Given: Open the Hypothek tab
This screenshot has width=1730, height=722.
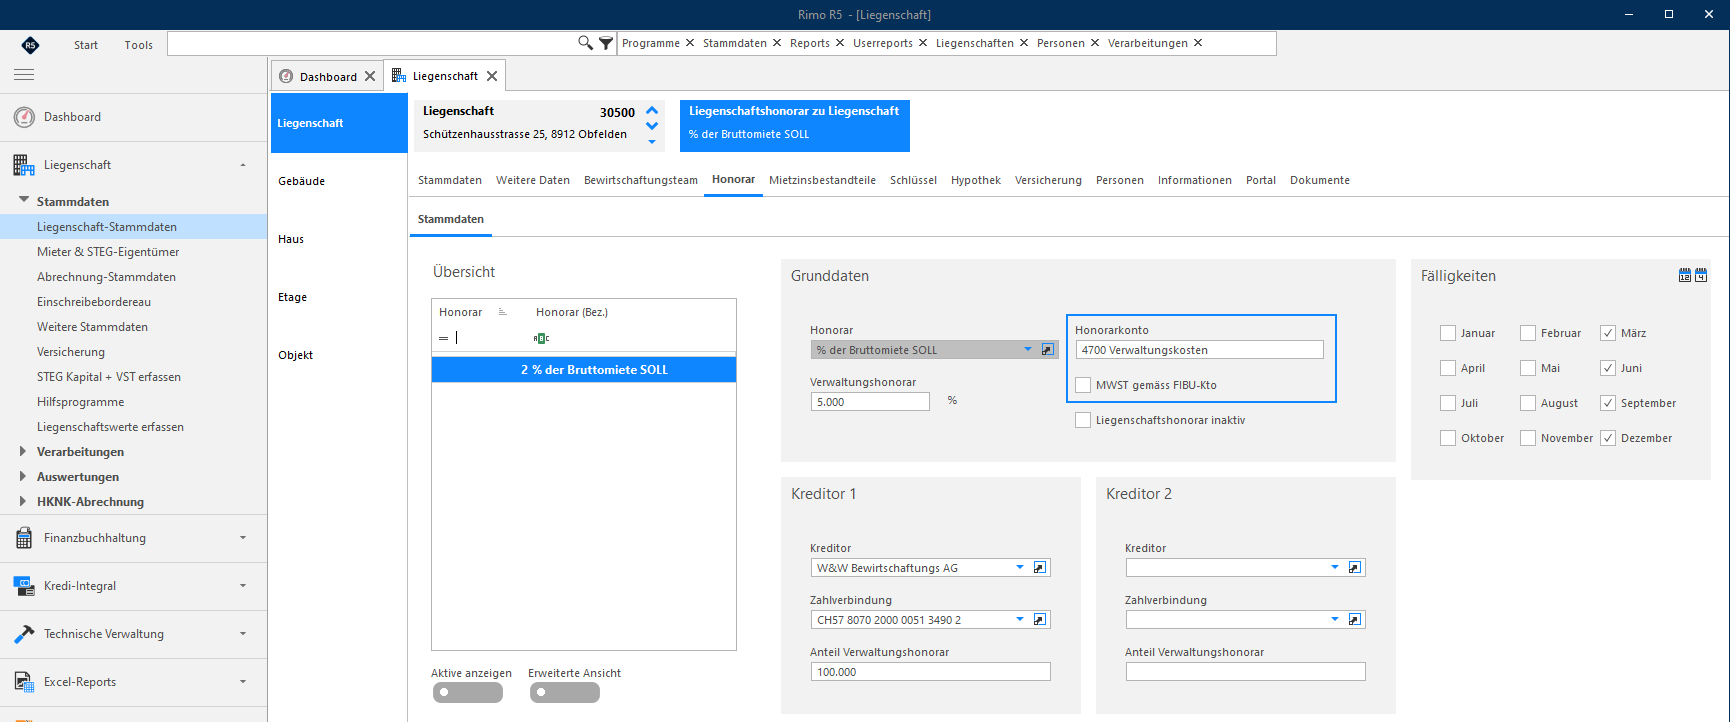Looking at the screenshot, I should pos(976,180).
